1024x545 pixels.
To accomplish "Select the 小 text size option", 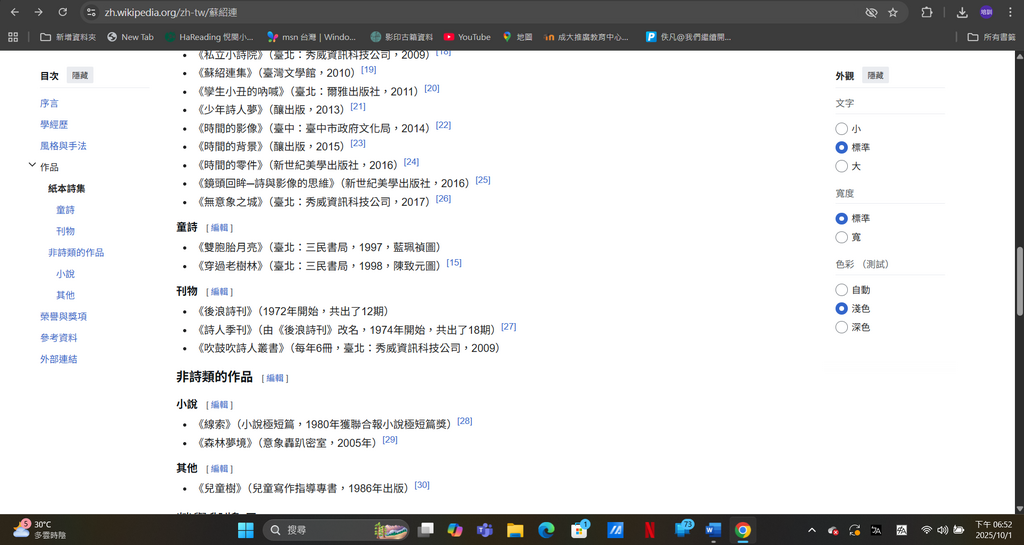I will 841,129.
